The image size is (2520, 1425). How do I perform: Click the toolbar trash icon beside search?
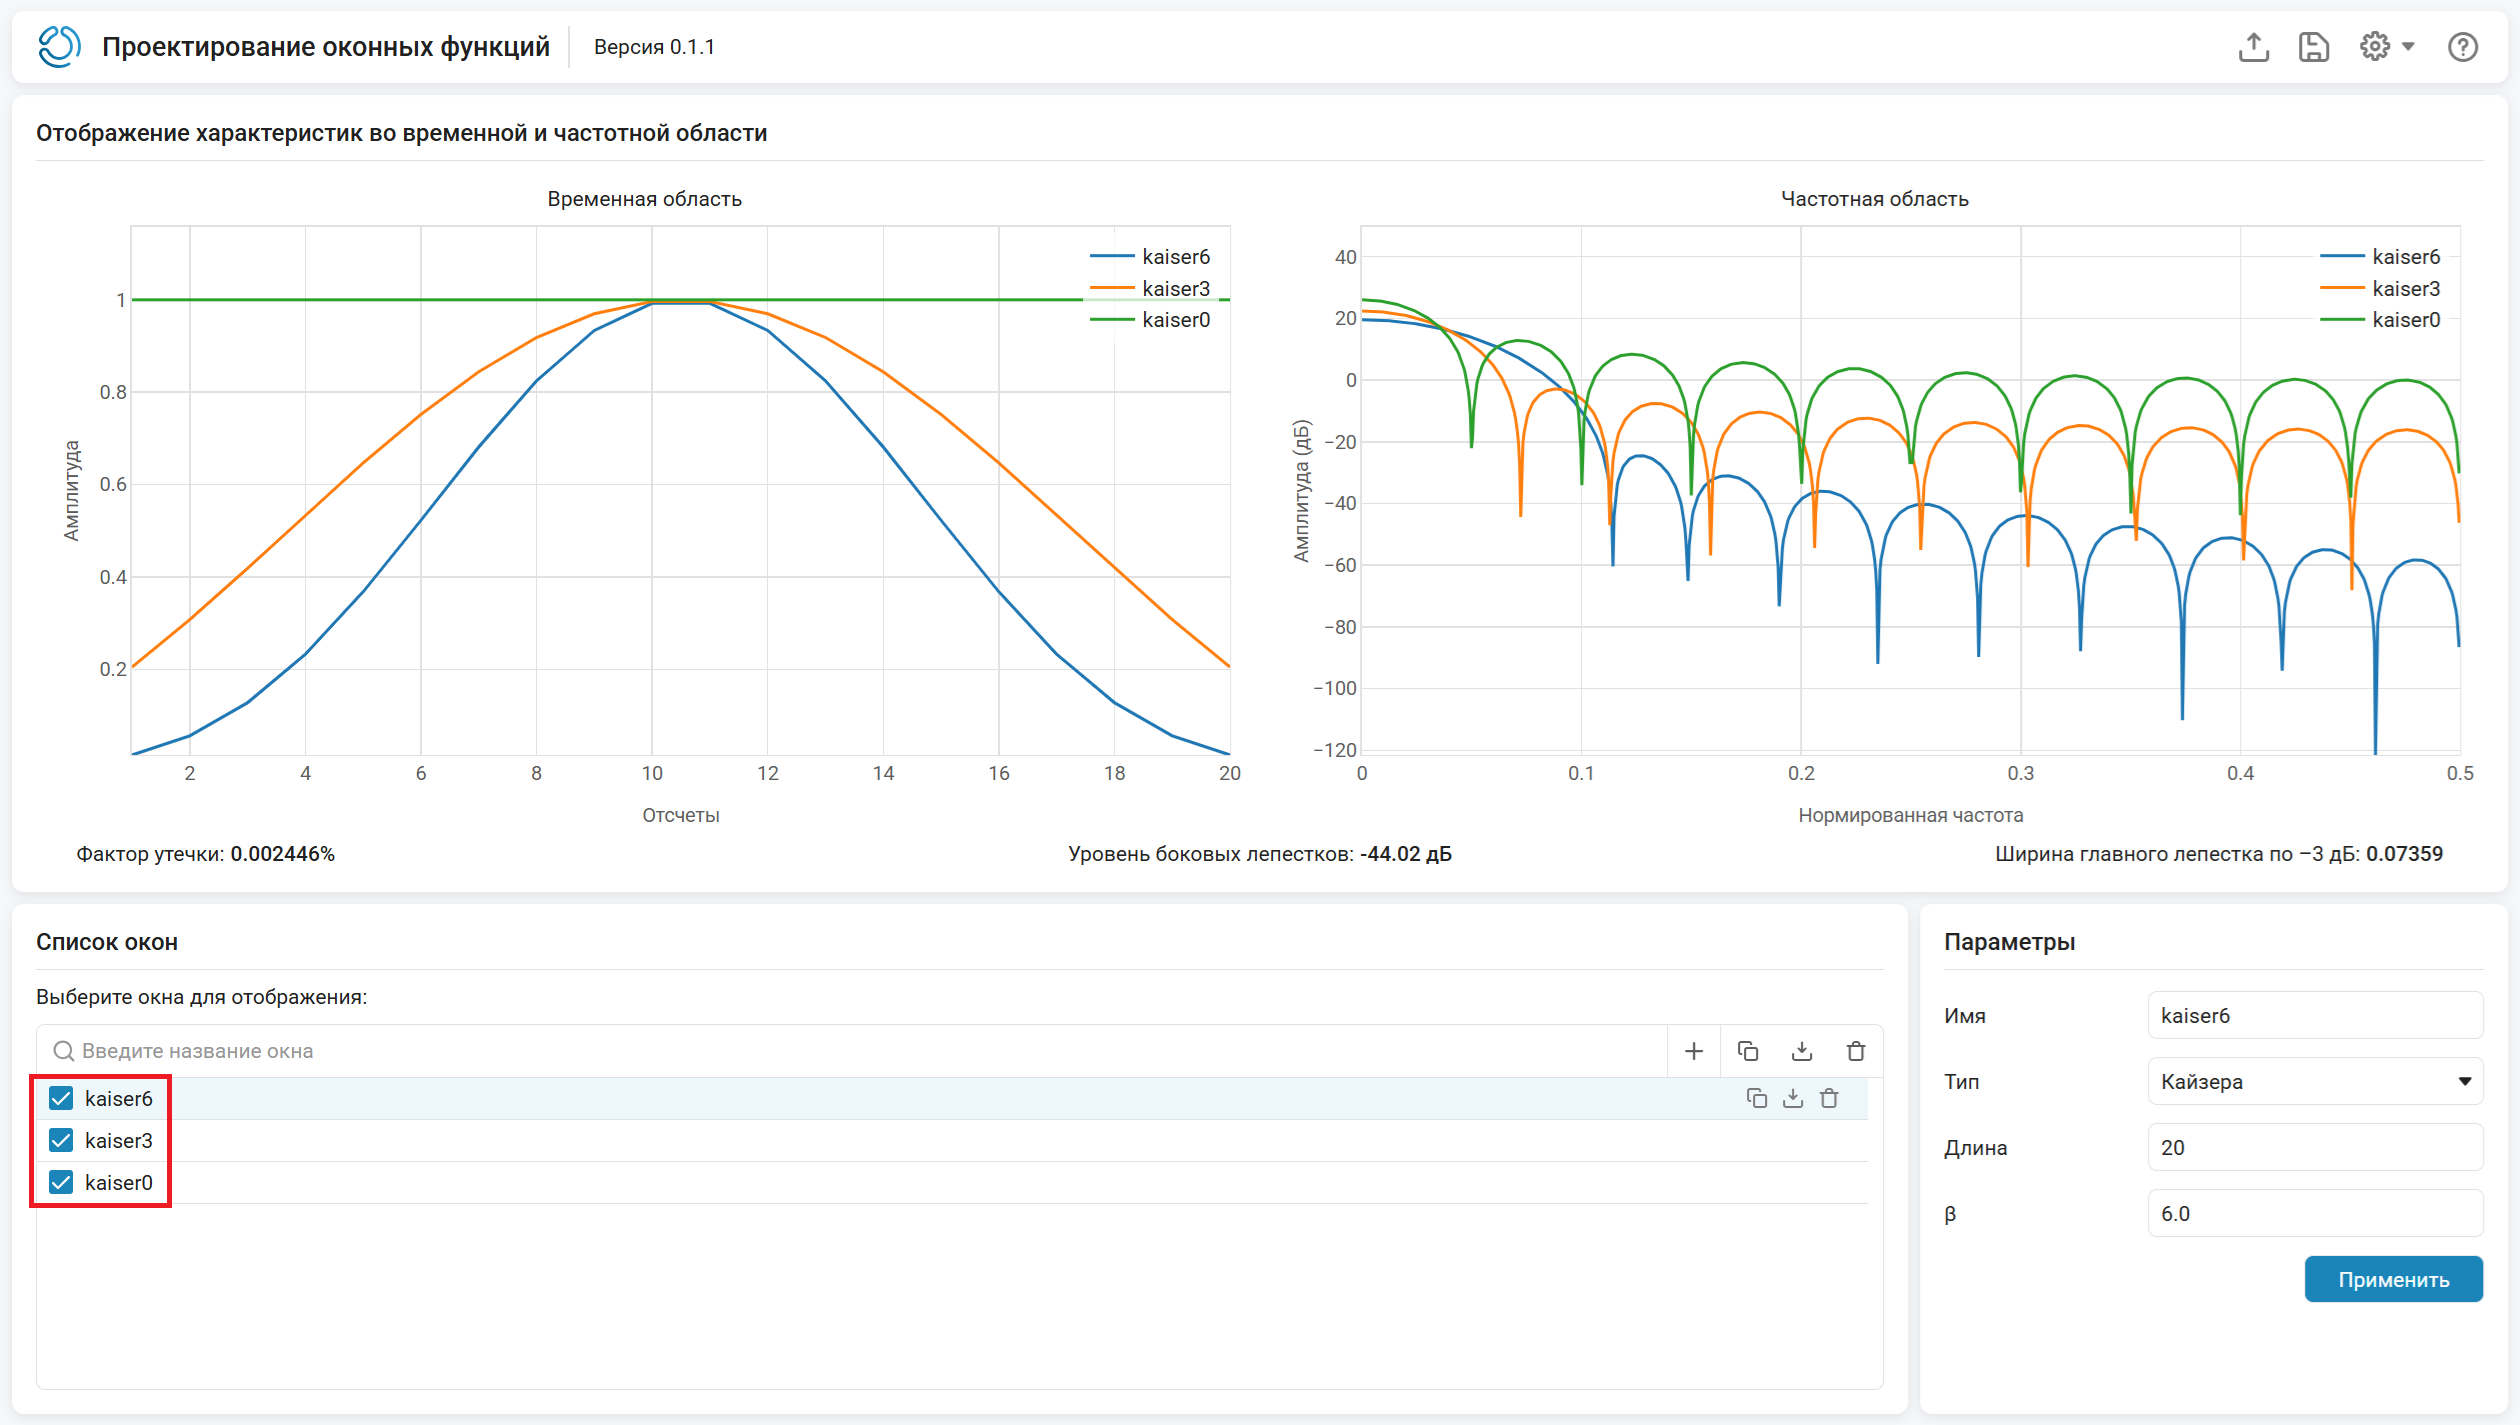(x=1856, y=1051)
